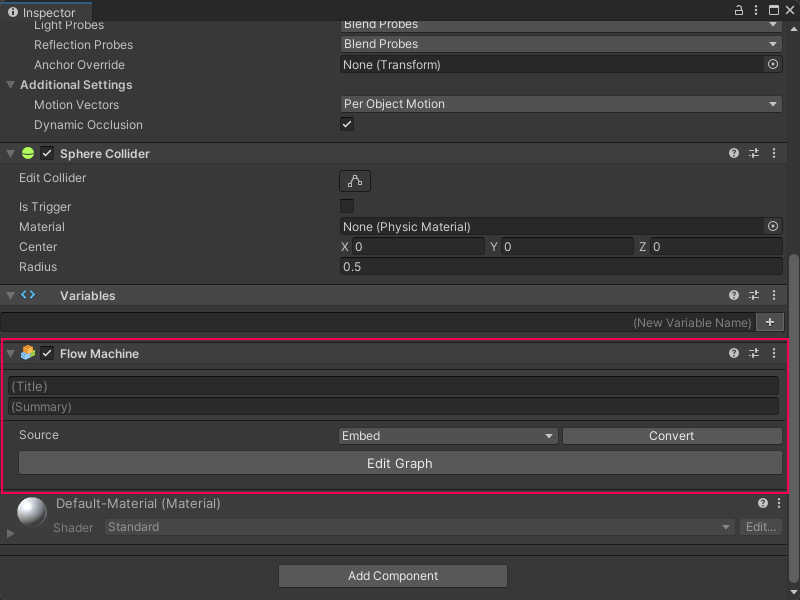Screen dimensions: 800x600
Task: Open the Motion Vectors dropdown
Action: pyautogui.click(x=561, y=104)
